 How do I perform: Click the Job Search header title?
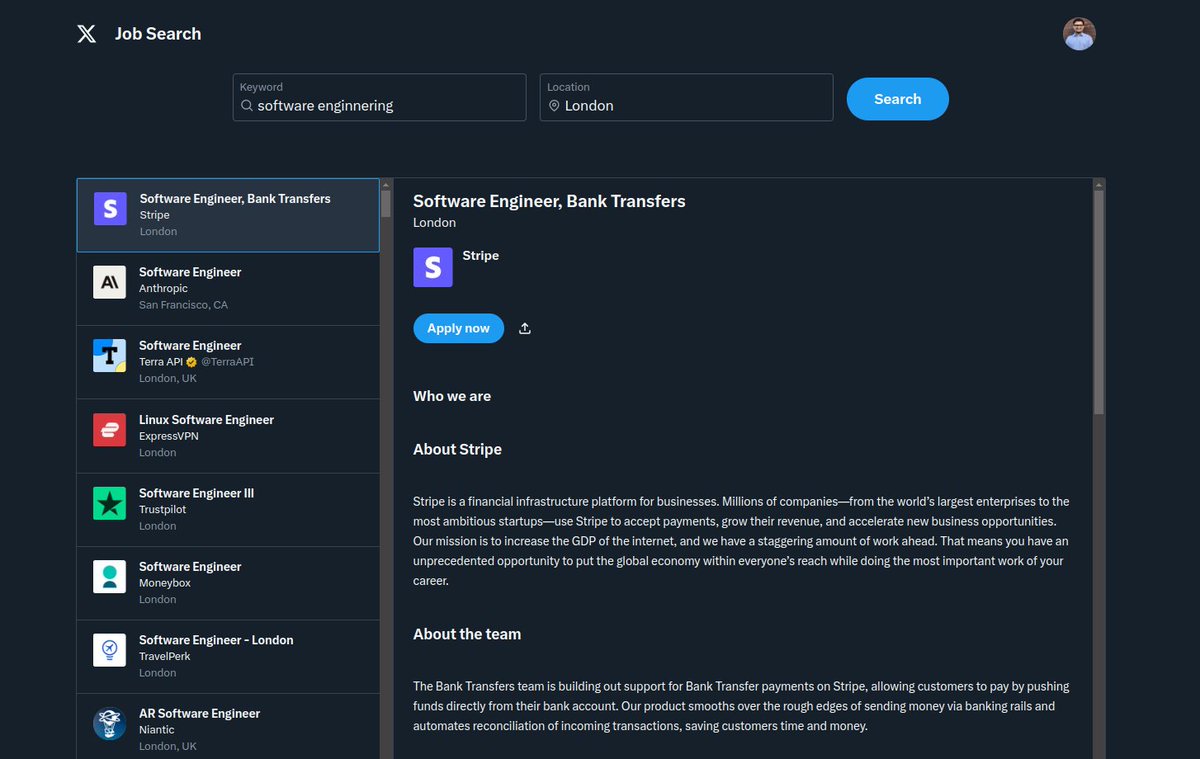[x=158, y=34]
